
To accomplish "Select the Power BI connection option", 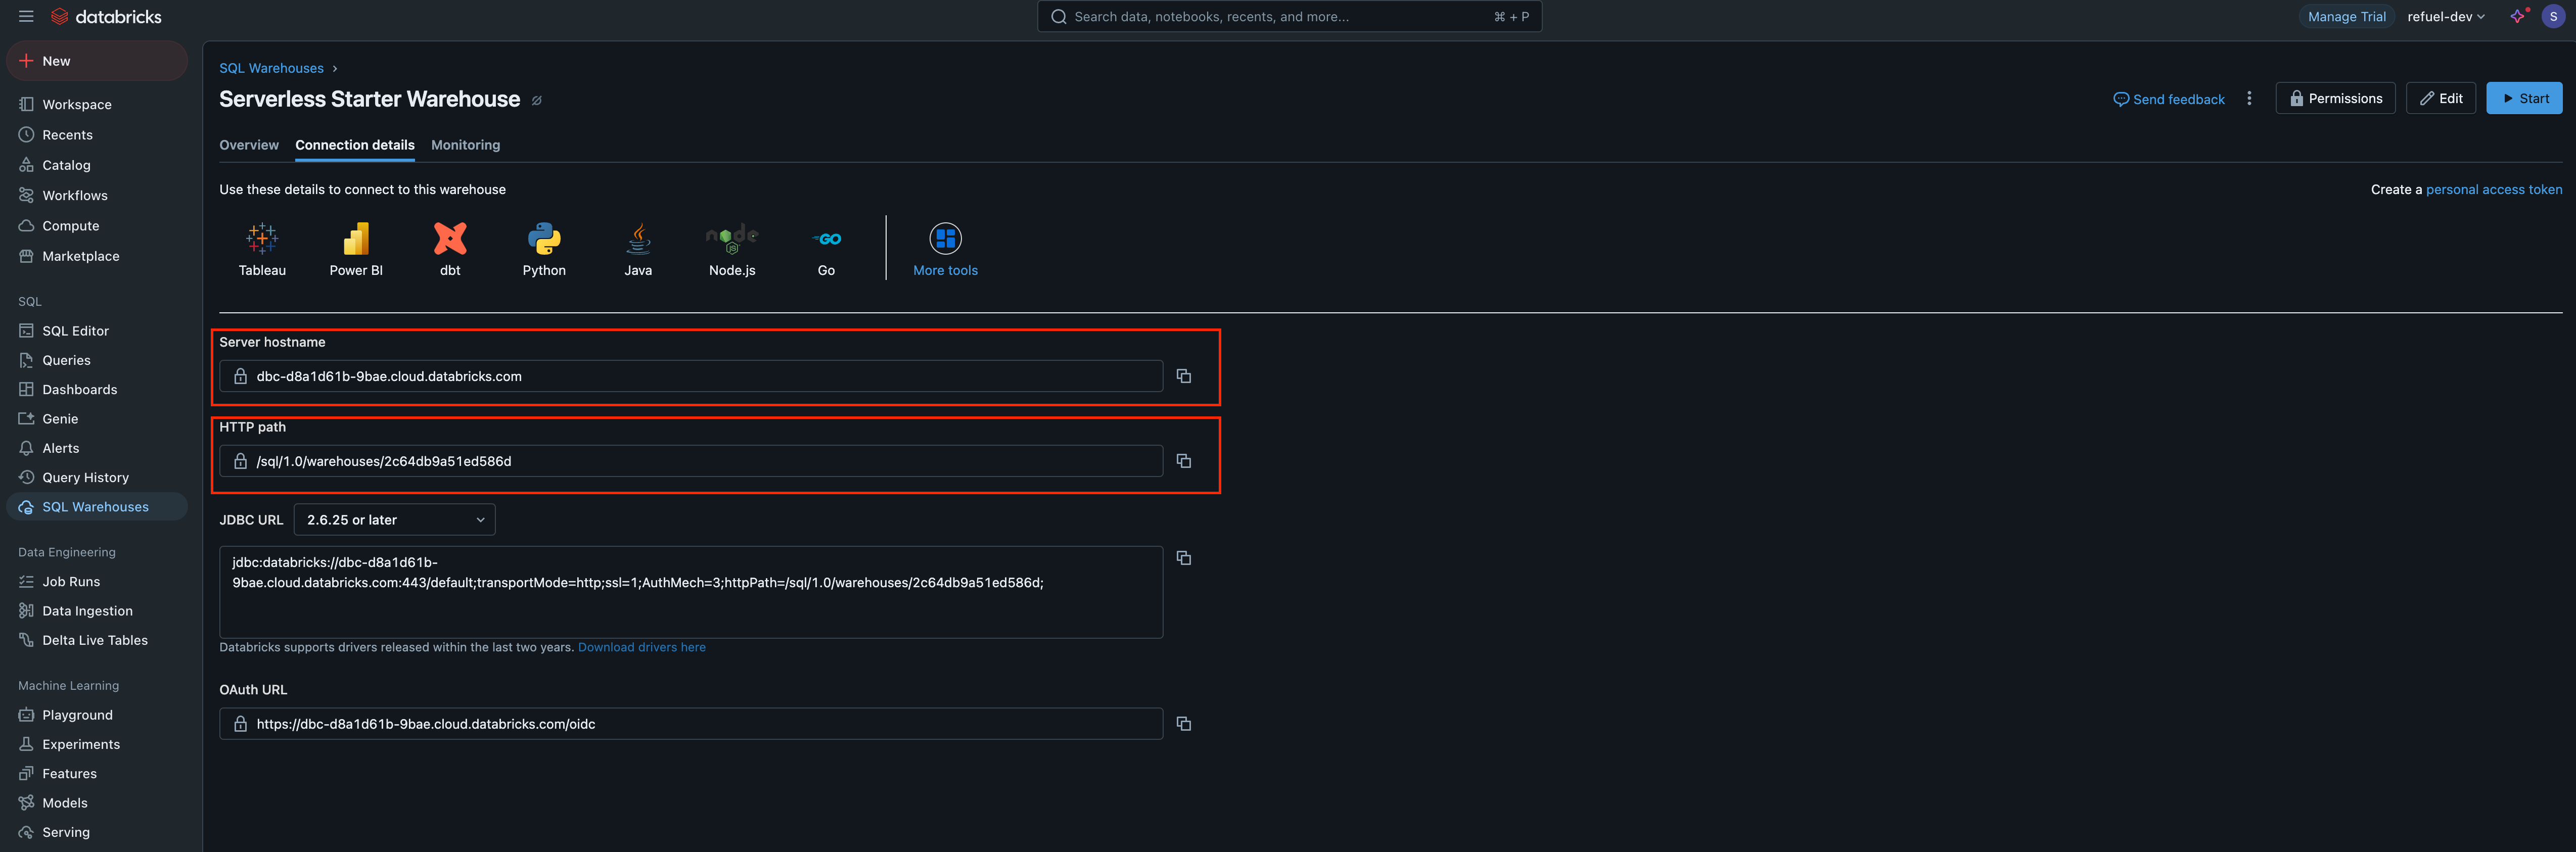I will tap(356, 248).
